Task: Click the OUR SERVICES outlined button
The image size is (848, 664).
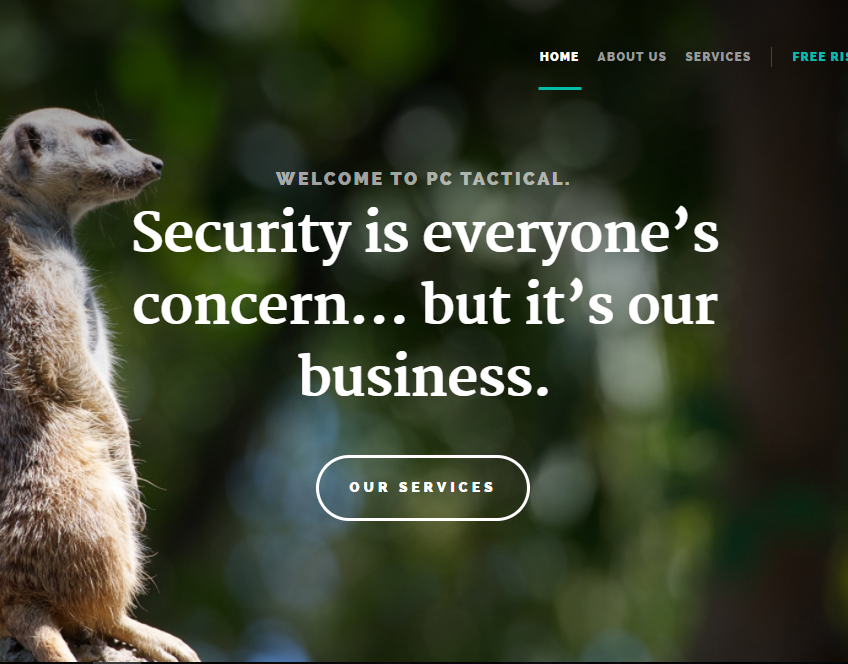Action: 422,488
